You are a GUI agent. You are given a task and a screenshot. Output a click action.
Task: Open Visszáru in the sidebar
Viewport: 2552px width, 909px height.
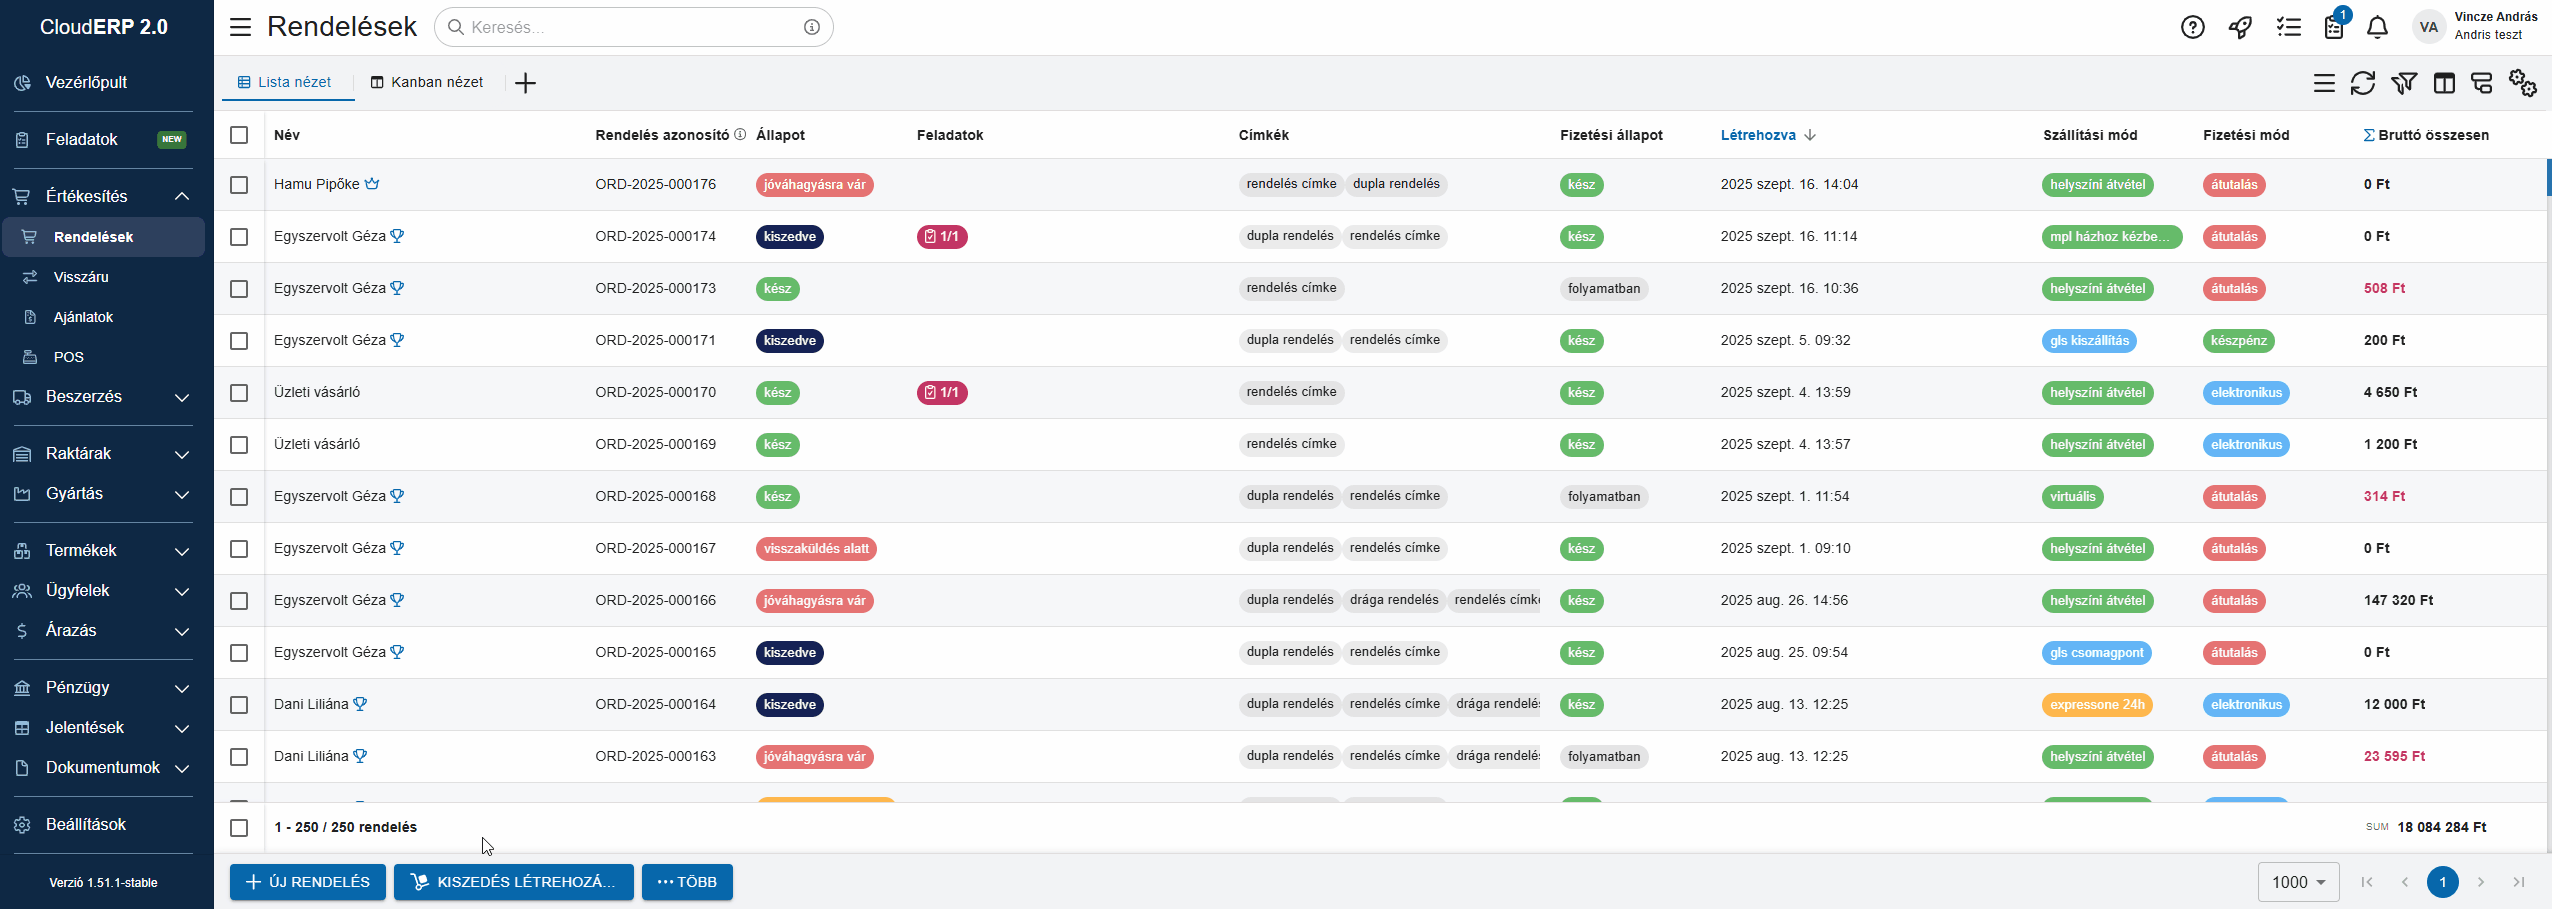click(x=81, y=277)
